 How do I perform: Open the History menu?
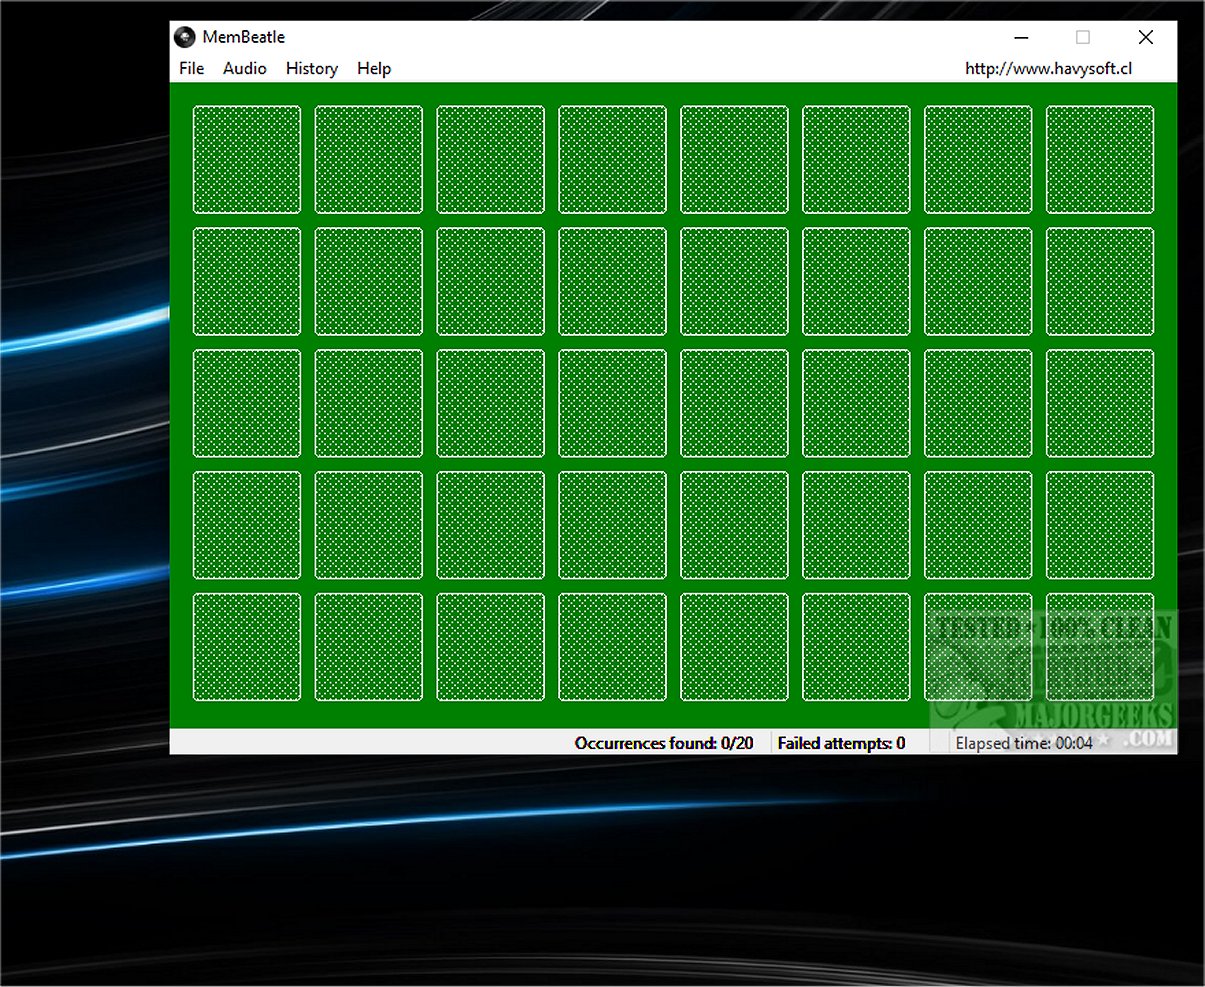pos(311,68)
